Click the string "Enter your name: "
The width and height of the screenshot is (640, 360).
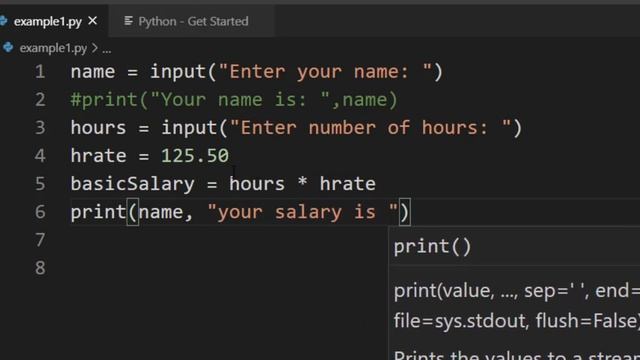325,72
